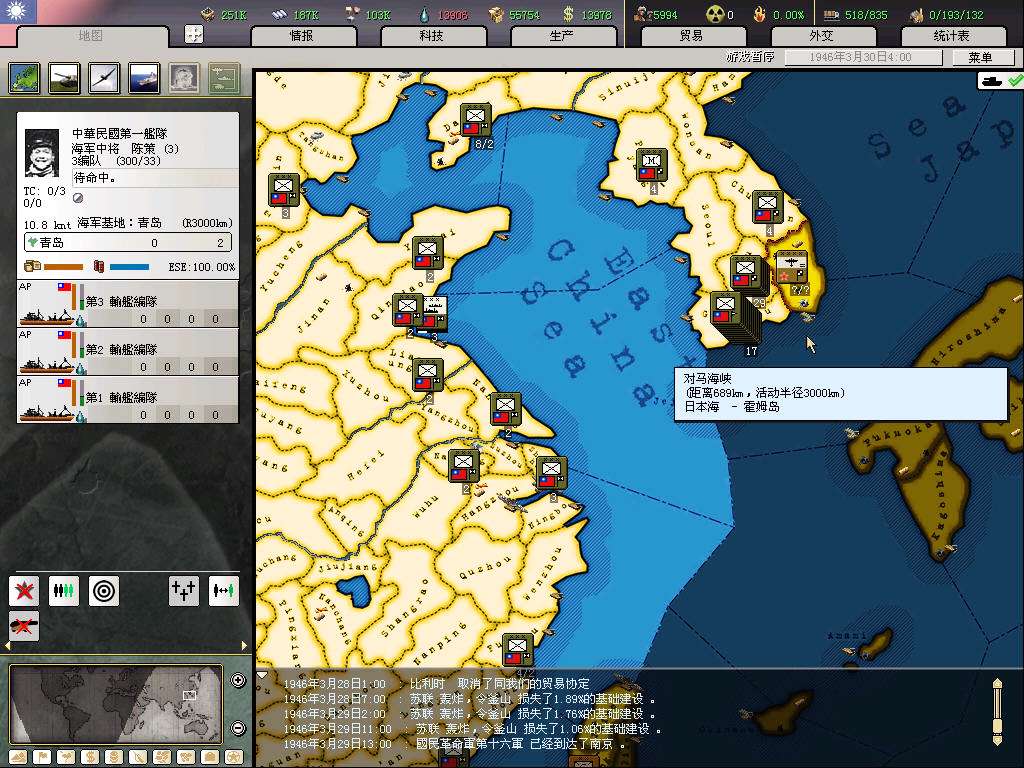The height and width of the screenshot is (768, 1024).
Task: Select the fleet counter at Qingdao port
Action: pos(436,312)
